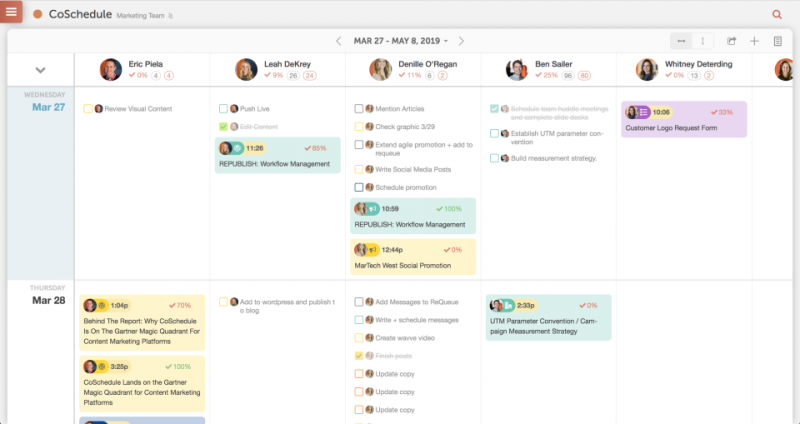Click content icon on the 2:33p card
The width and height of the screenshot is (800, 424).
click(508, 306)
